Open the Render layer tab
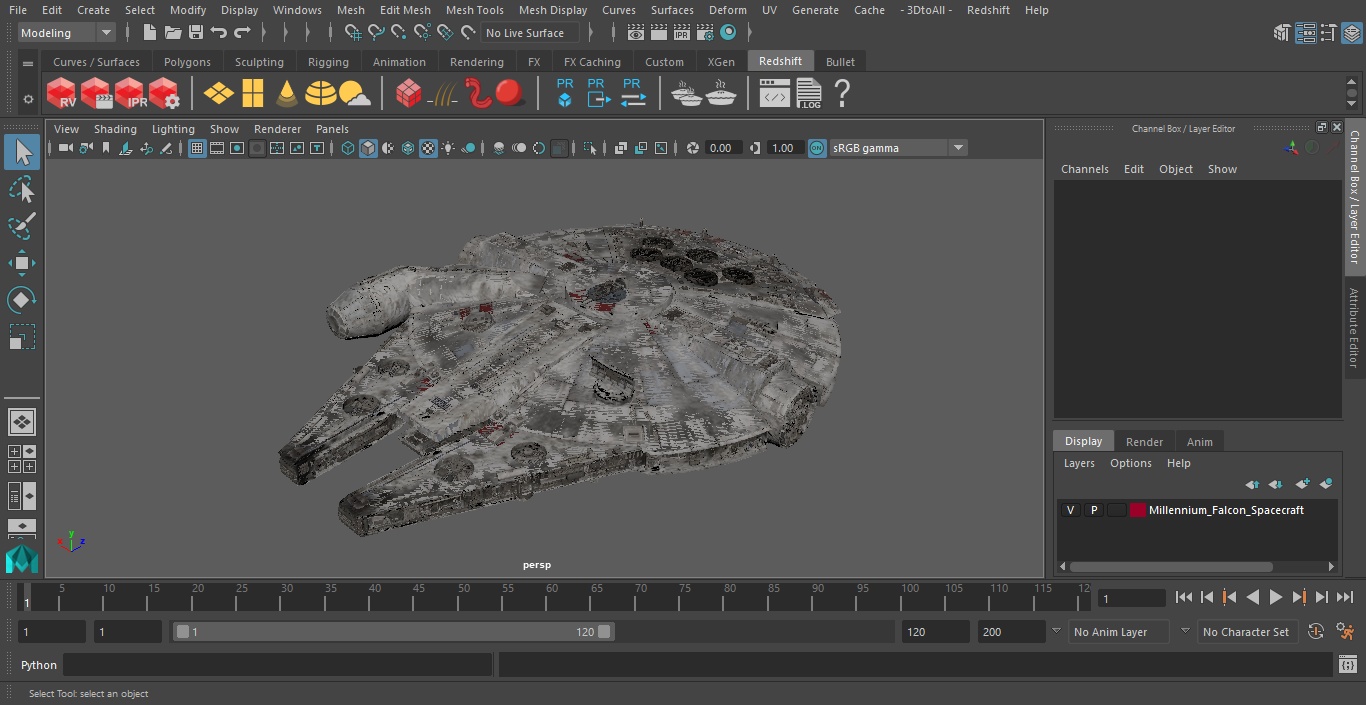Viewport: 1366px width, 705px height. 1144,442
